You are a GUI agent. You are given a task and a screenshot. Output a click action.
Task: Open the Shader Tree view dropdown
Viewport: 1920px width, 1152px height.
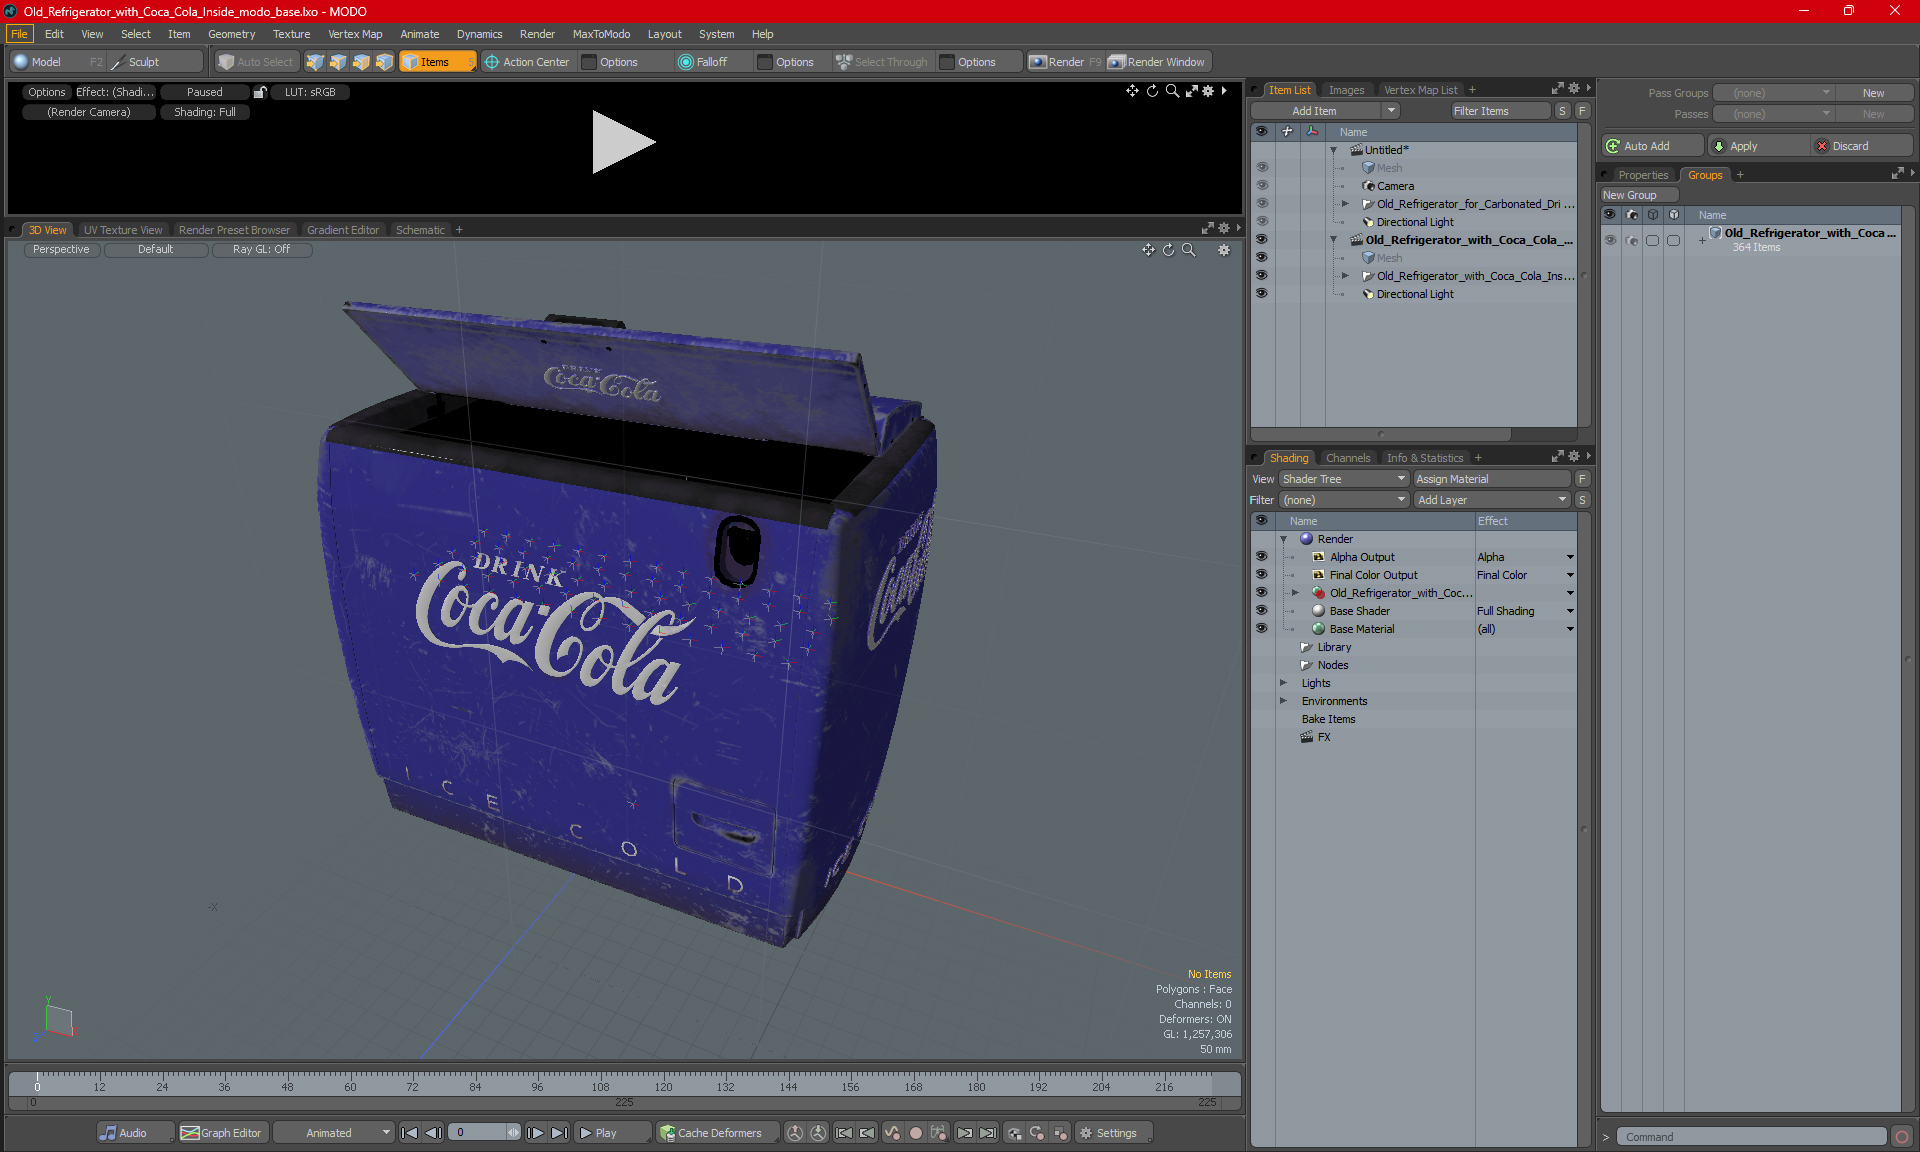(x=1344, y=479)
